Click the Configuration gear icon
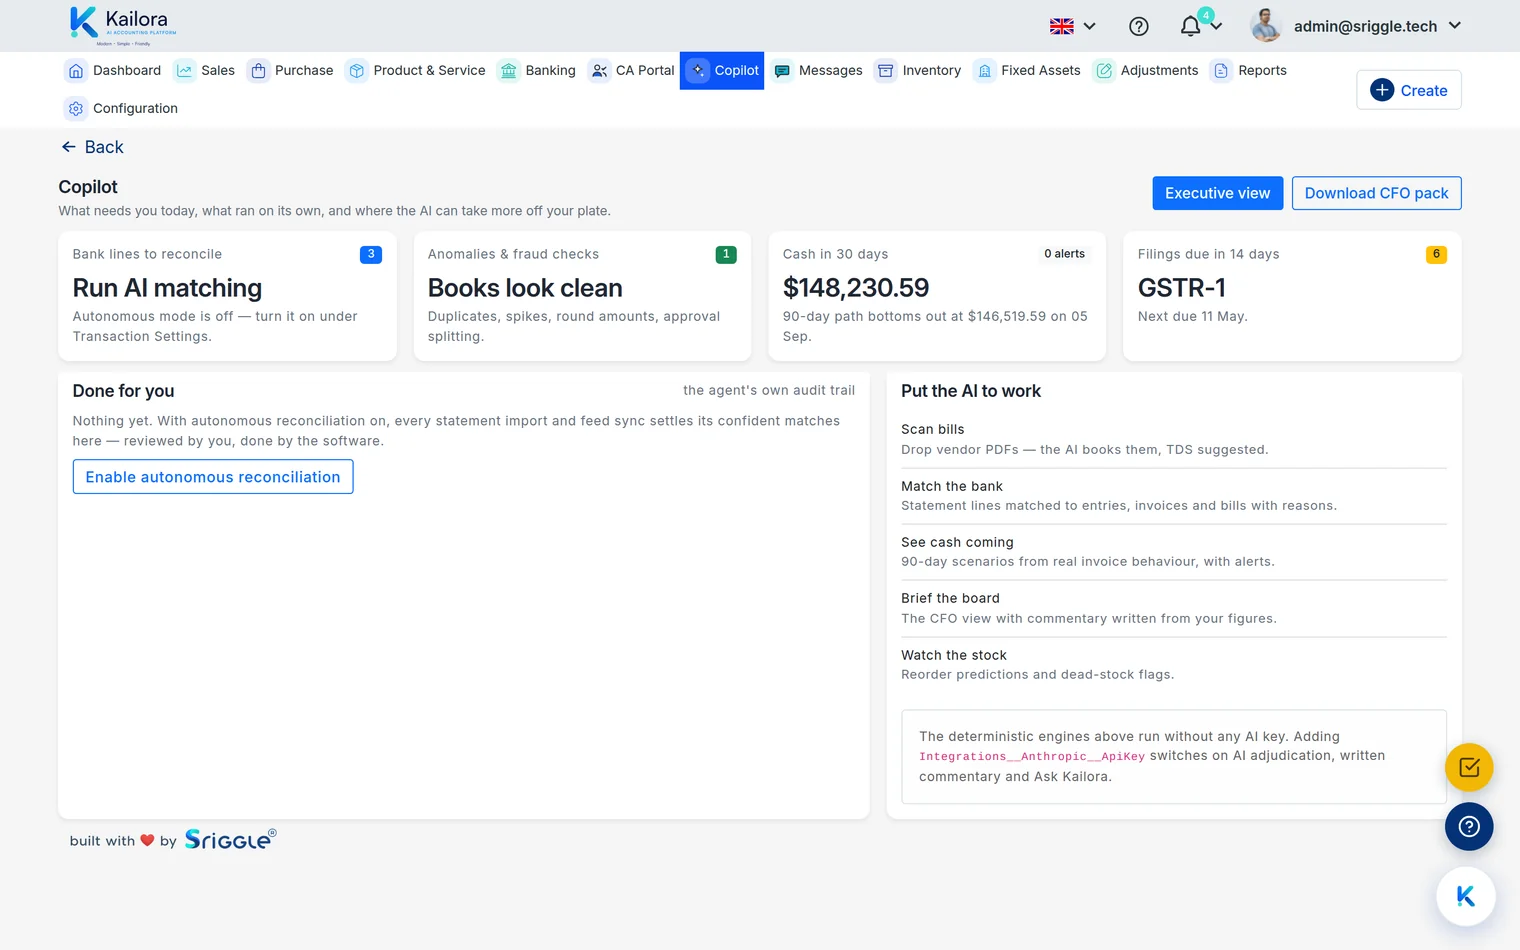 tap(76, 108)
